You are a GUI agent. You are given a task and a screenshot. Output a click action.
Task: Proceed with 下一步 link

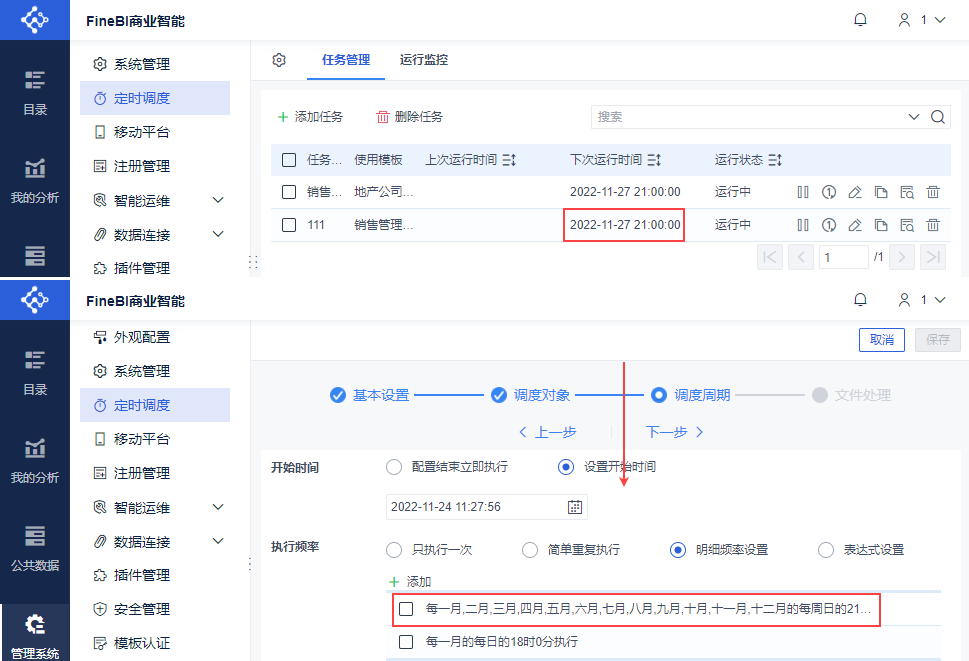674,432
